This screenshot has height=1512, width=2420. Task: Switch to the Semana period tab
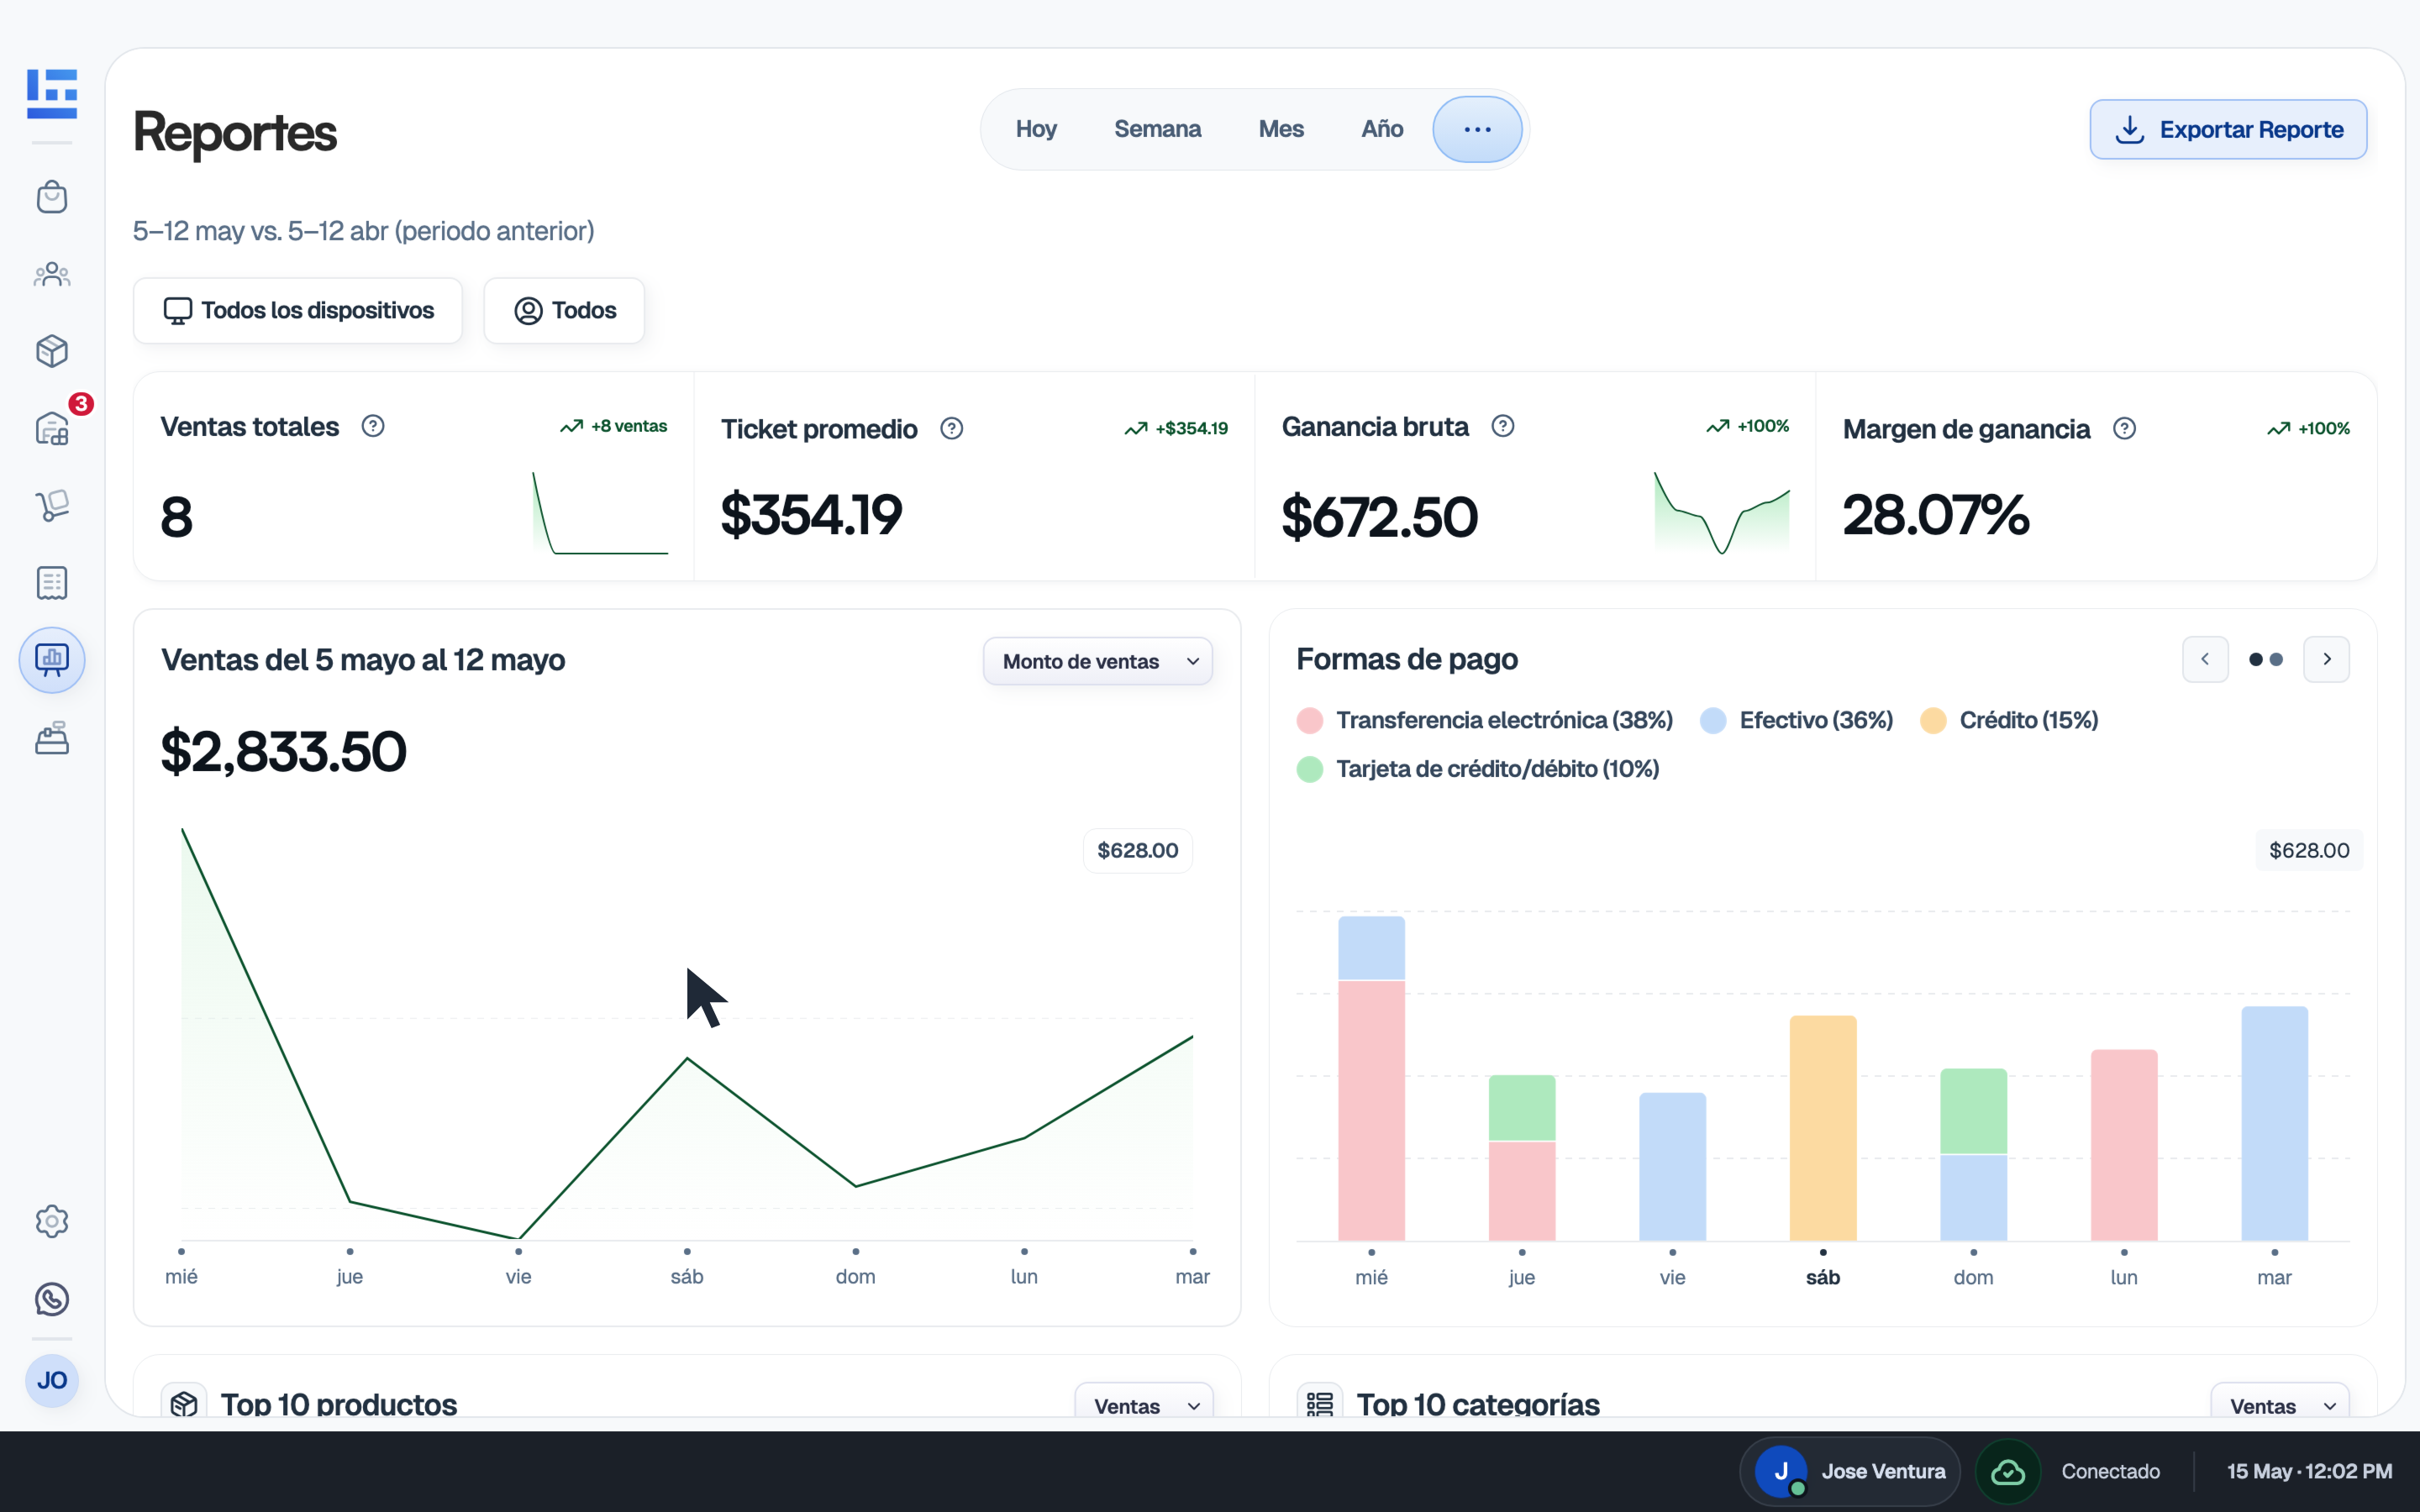tap(1157, 129)
